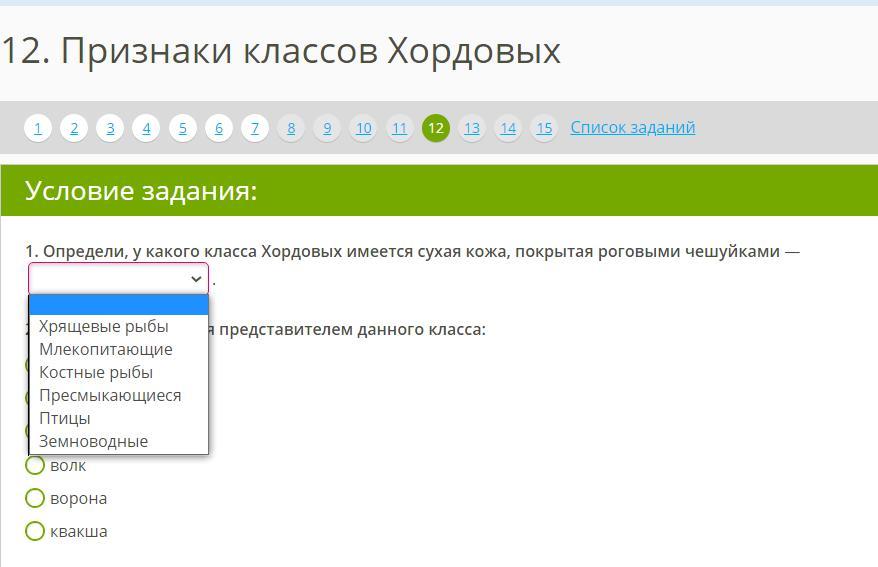Select task number 13 in pagination
This screenshot has height=567, width=878.
pos(472,128)
